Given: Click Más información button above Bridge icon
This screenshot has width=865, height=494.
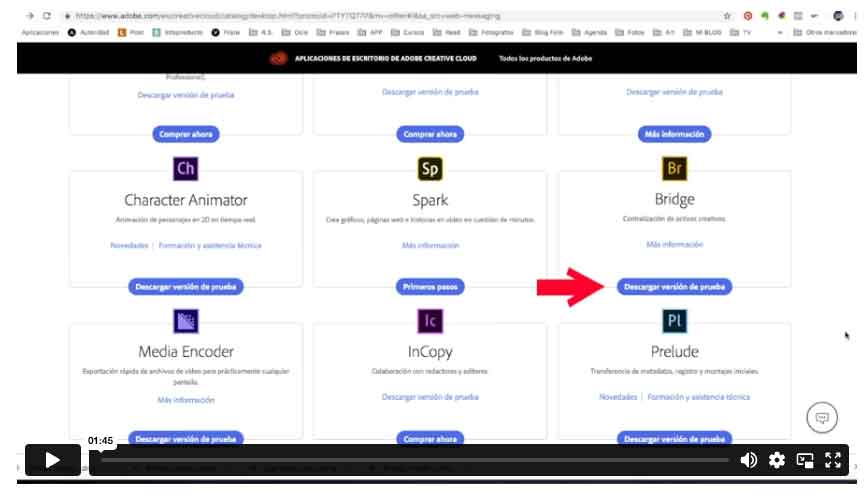Looking at the screenshot, I should (674, 134).
